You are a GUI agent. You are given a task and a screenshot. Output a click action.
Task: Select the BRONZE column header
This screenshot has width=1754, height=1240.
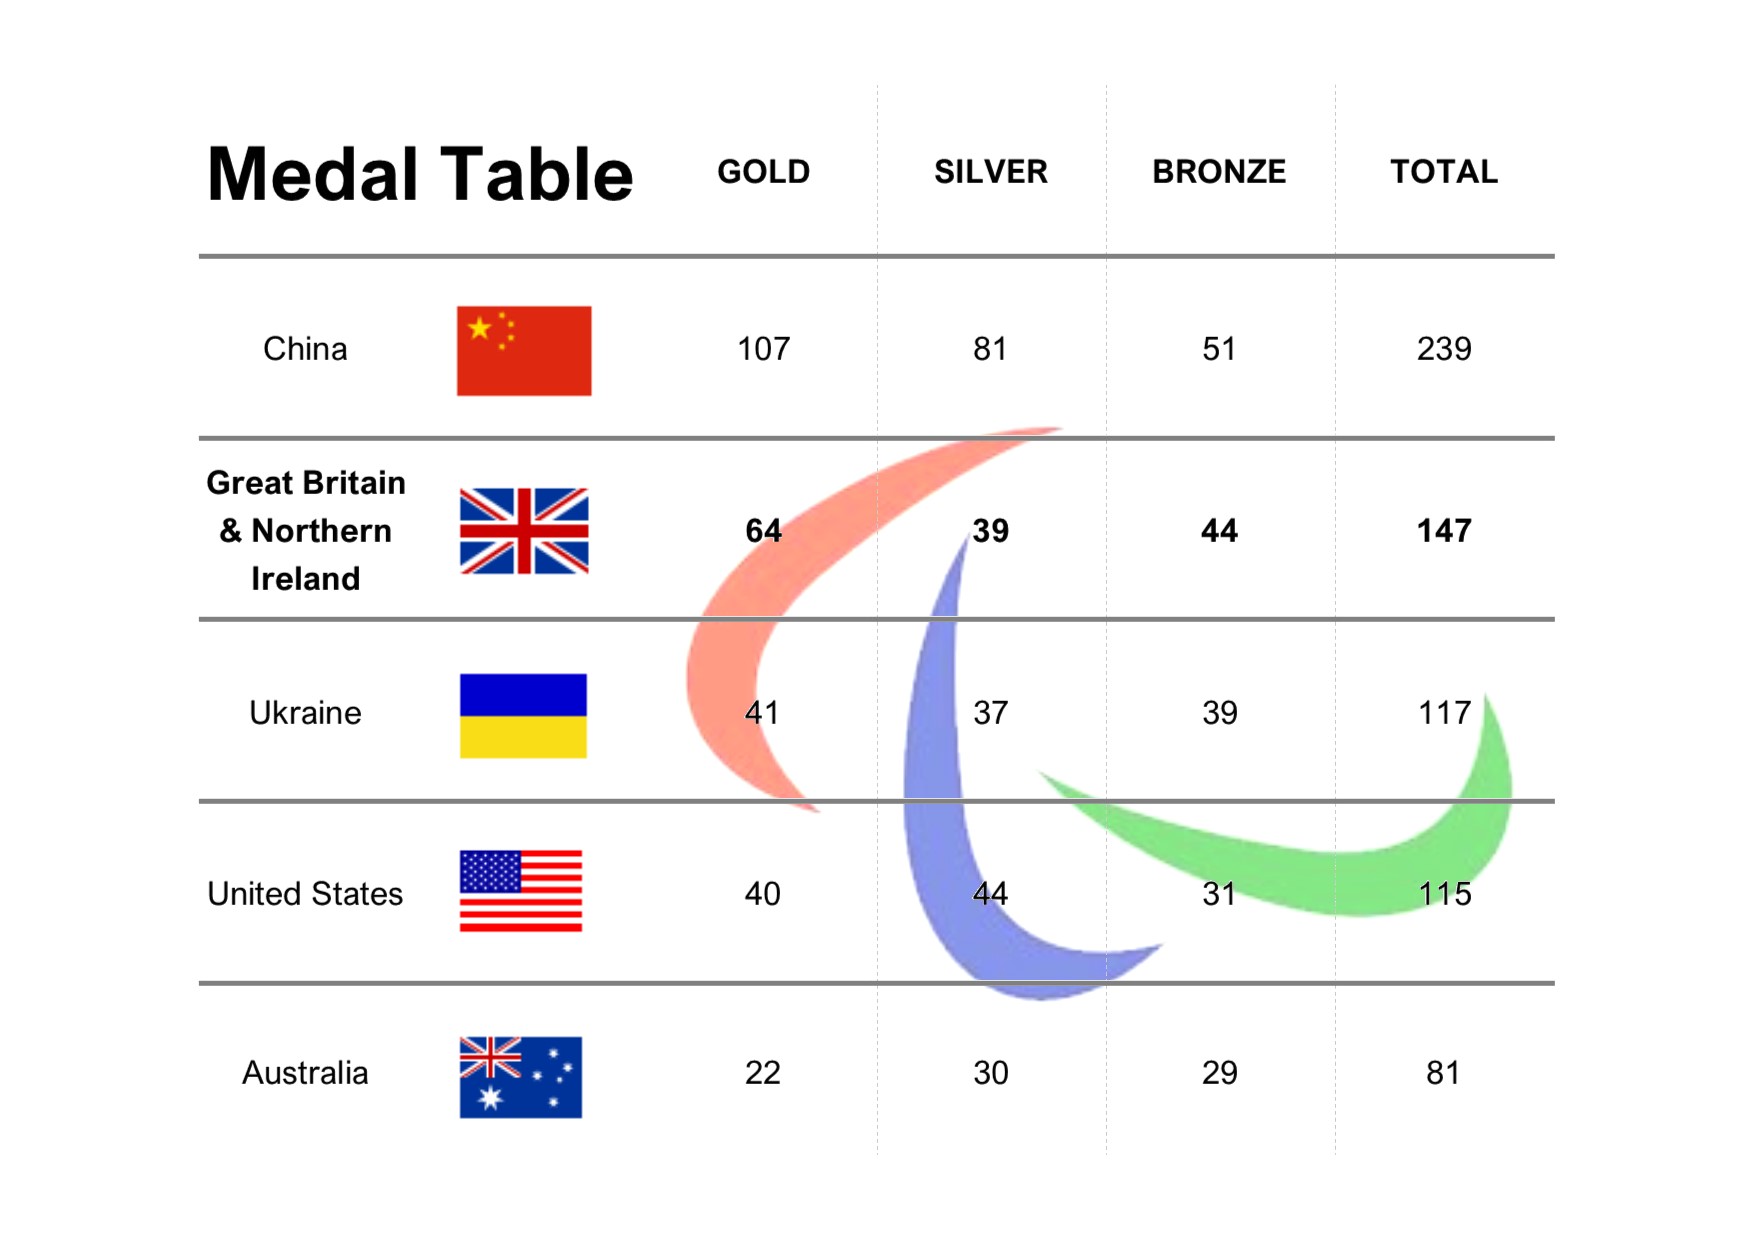[1219, 172]
